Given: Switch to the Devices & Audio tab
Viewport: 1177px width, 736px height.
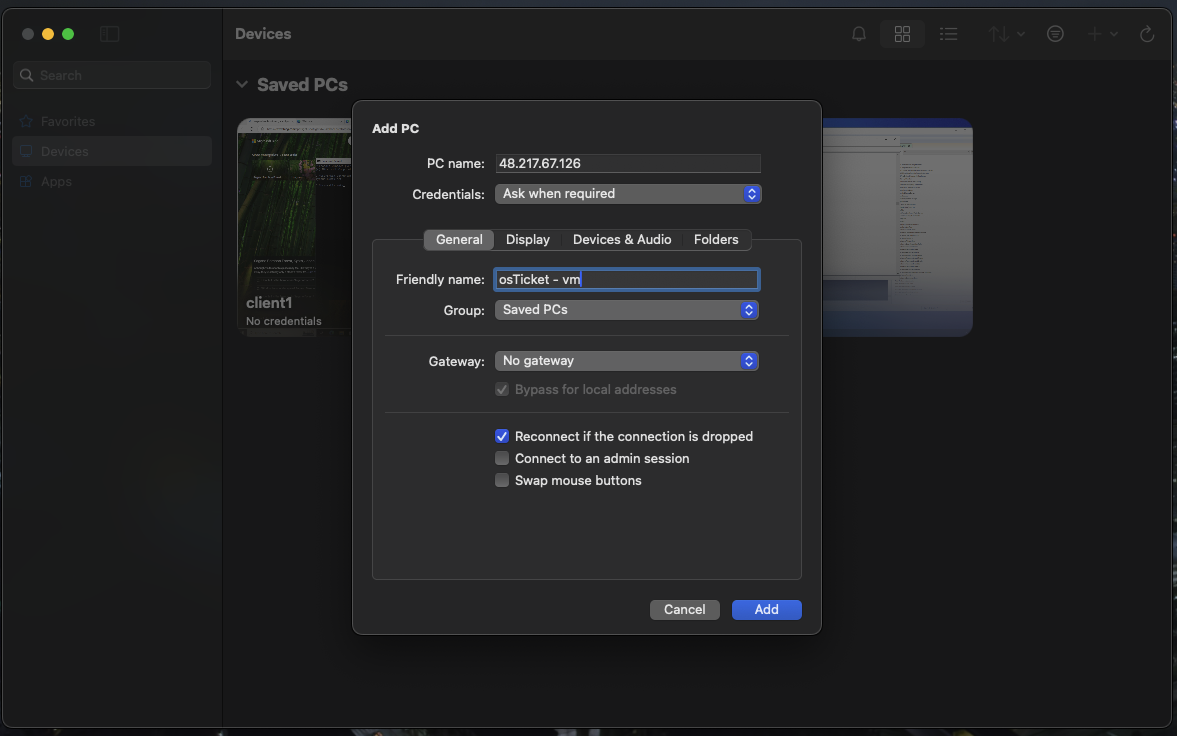Looking at the screenshot, I should click(622, 240).
